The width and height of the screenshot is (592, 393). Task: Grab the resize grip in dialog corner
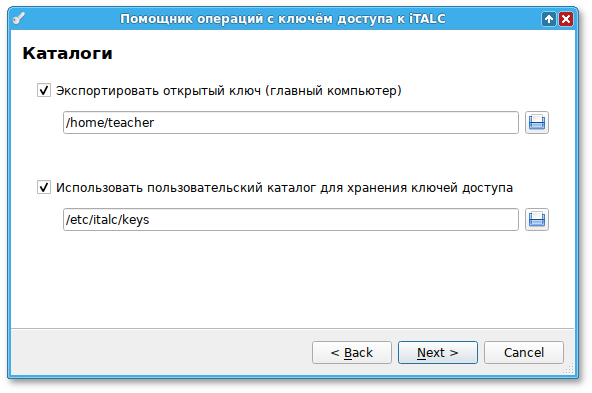coord(569,369)
